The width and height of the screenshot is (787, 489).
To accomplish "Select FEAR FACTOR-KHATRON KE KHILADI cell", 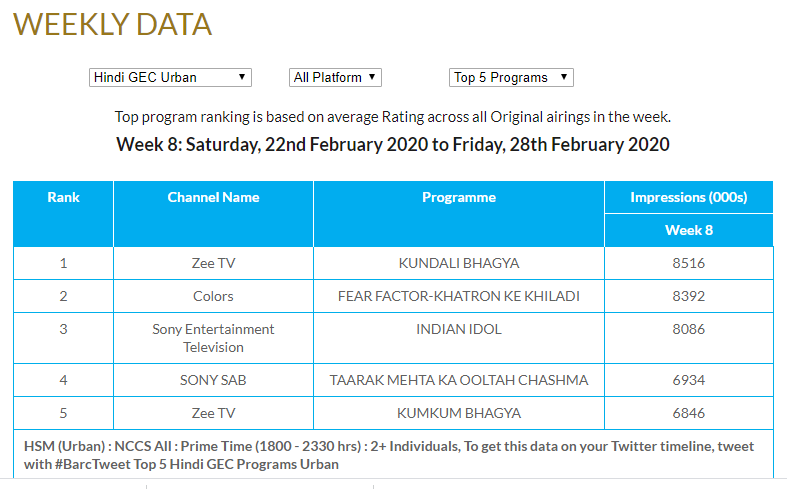I will pos(459,296).
